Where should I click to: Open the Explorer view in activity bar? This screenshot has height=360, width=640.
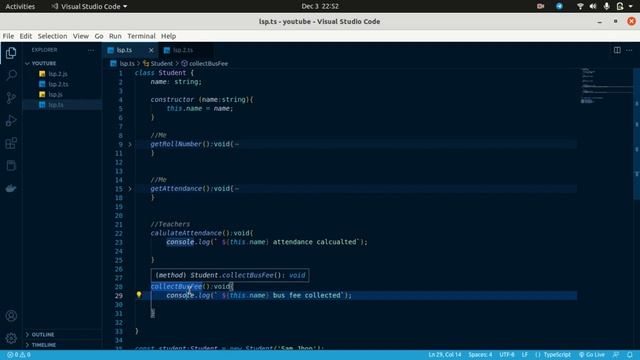(x=11, y=53)
